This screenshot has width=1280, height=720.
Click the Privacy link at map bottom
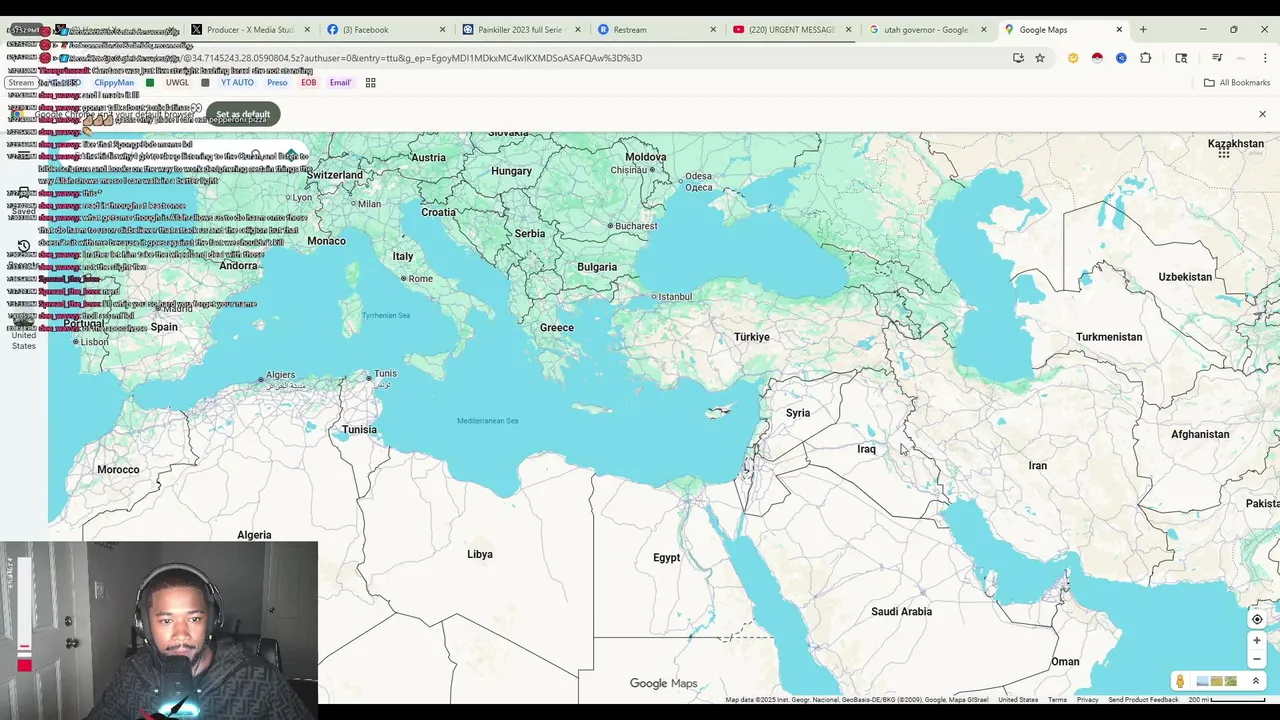pos(1087,700)
